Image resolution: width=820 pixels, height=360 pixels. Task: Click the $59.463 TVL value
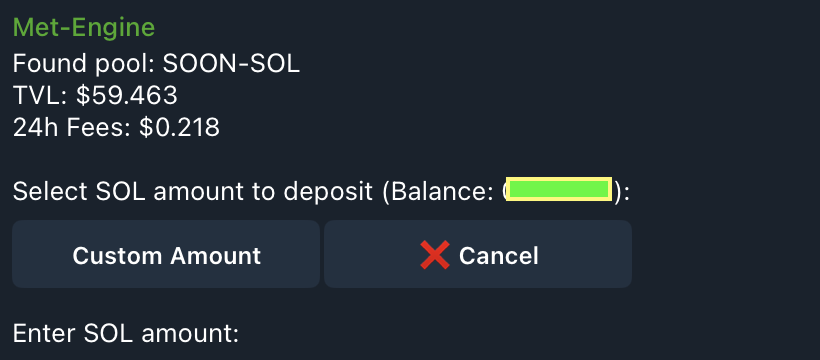[x=127, y=96]
